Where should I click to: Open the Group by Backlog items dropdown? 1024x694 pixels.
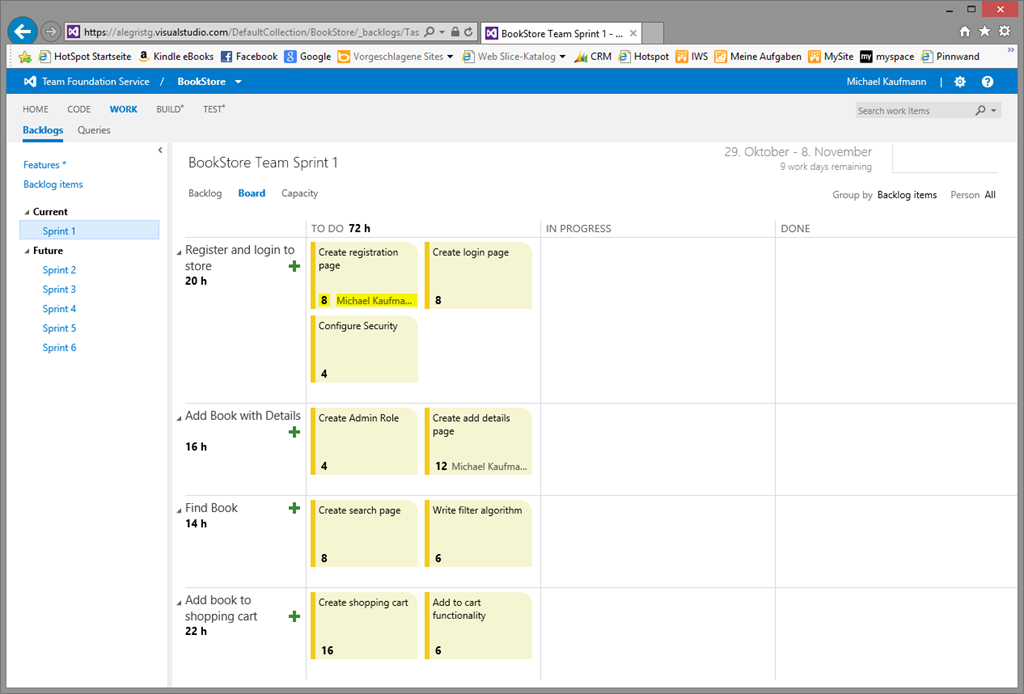906,195
